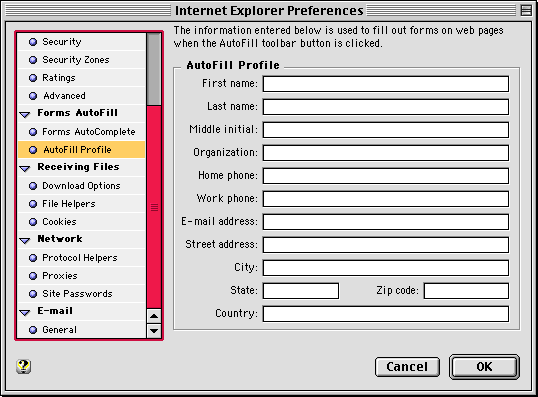Viewport: 538px width, 397px height.
Task: Select File Helpers in sidebar
Action: 82,204
